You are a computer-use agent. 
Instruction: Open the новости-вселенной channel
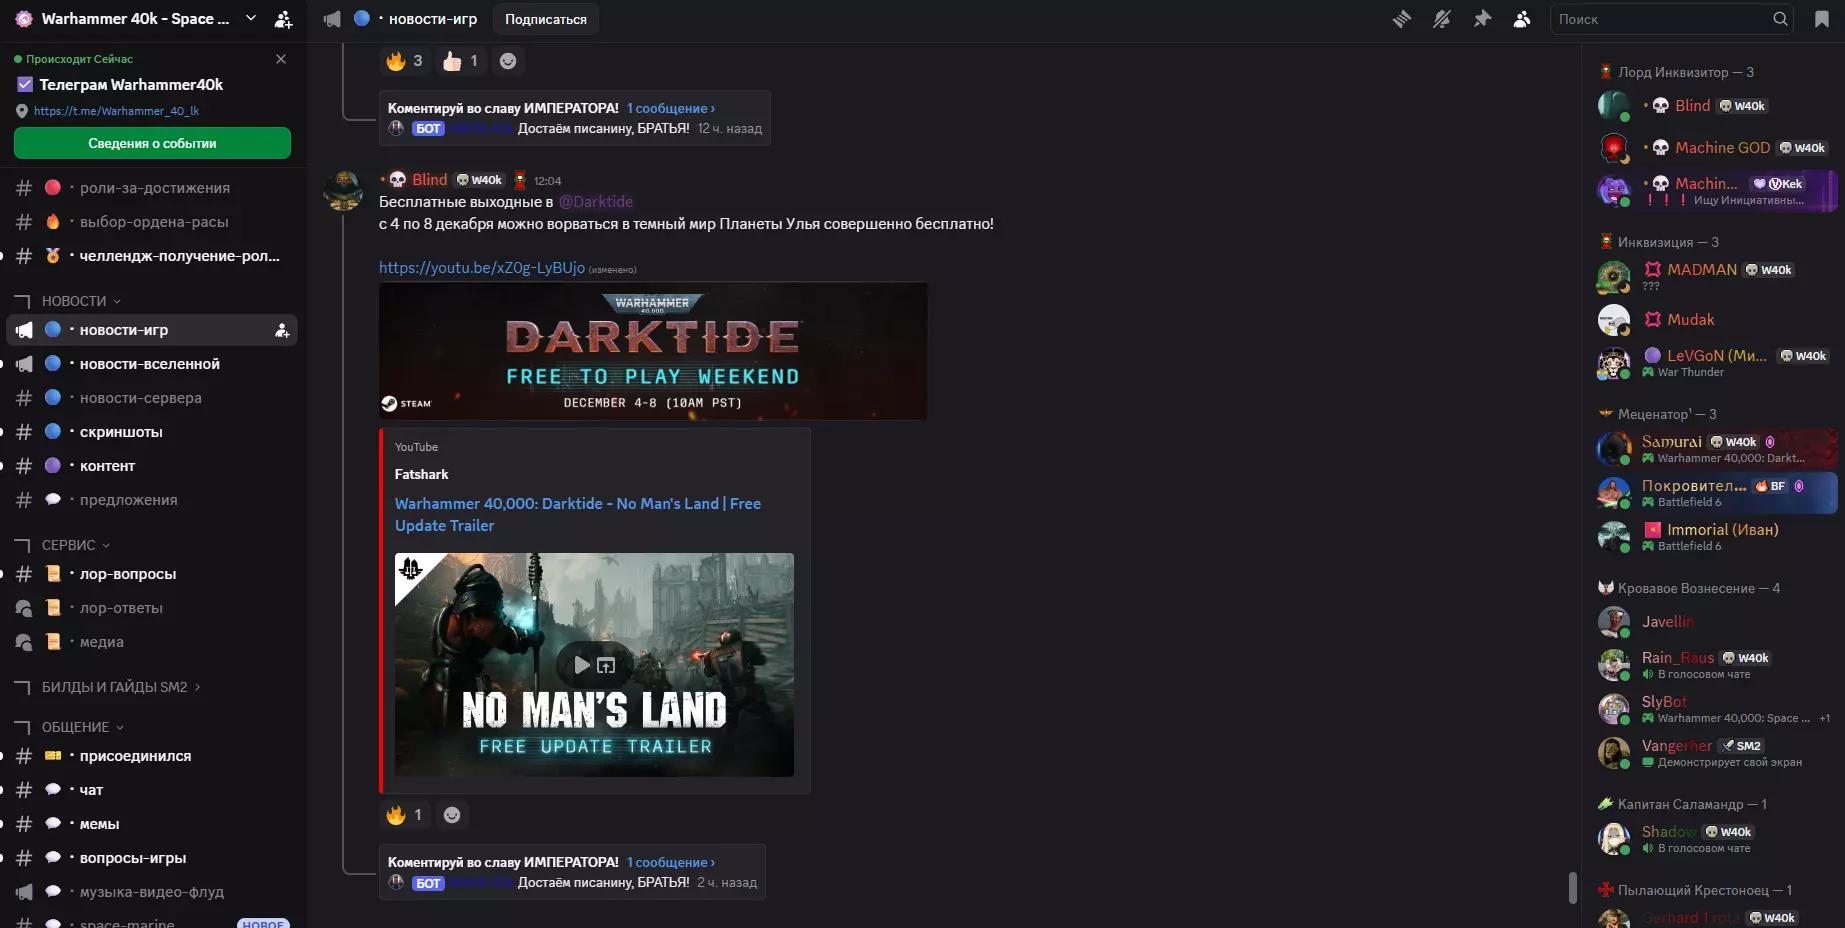[x=152, y=364]
